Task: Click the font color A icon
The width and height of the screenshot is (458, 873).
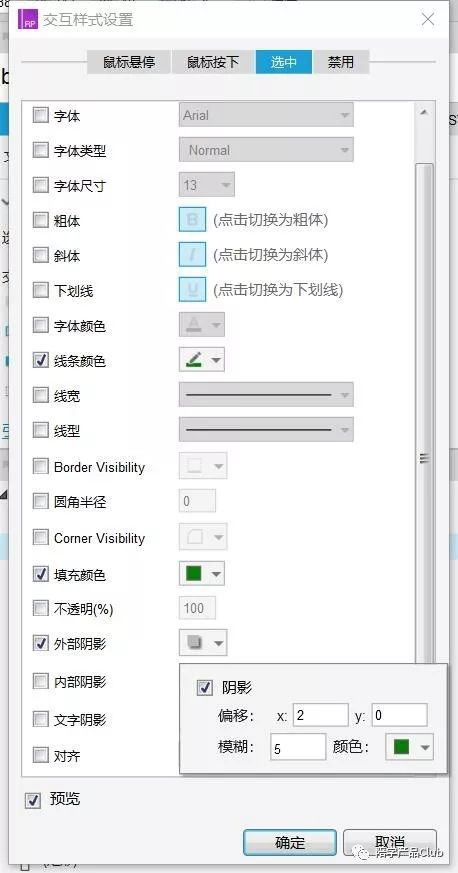Action: pos(194,325)
